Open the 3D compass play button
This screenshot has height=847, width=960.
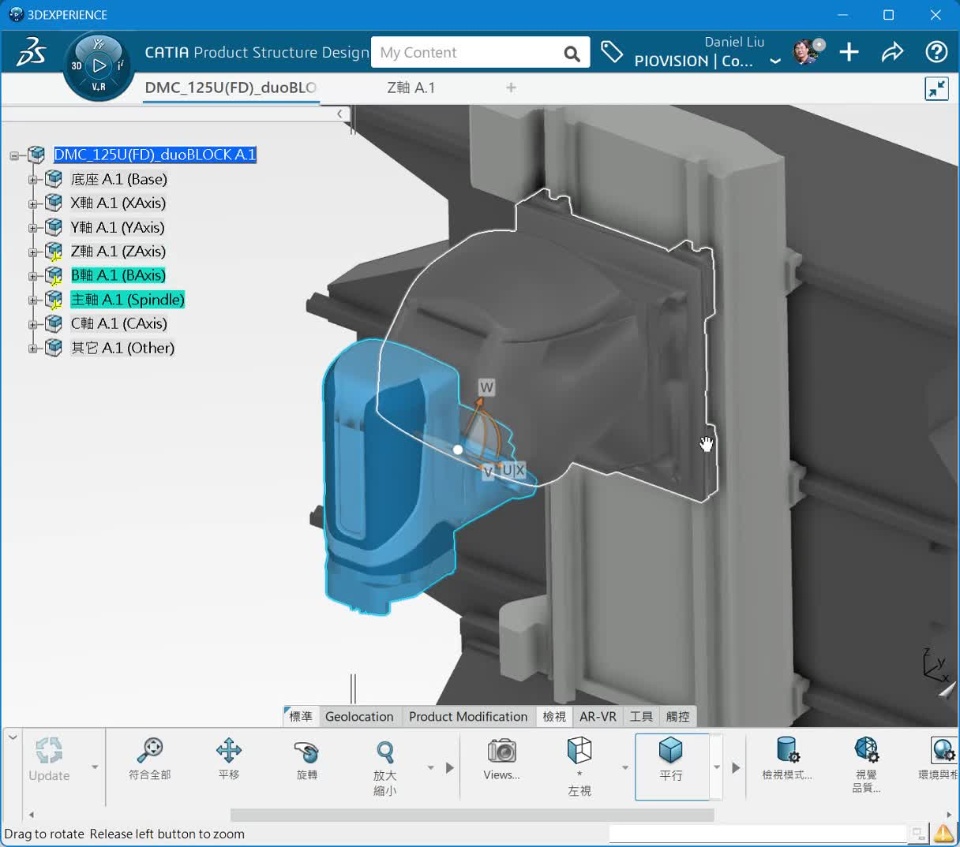pyautogui.click(x=99, y=65)
